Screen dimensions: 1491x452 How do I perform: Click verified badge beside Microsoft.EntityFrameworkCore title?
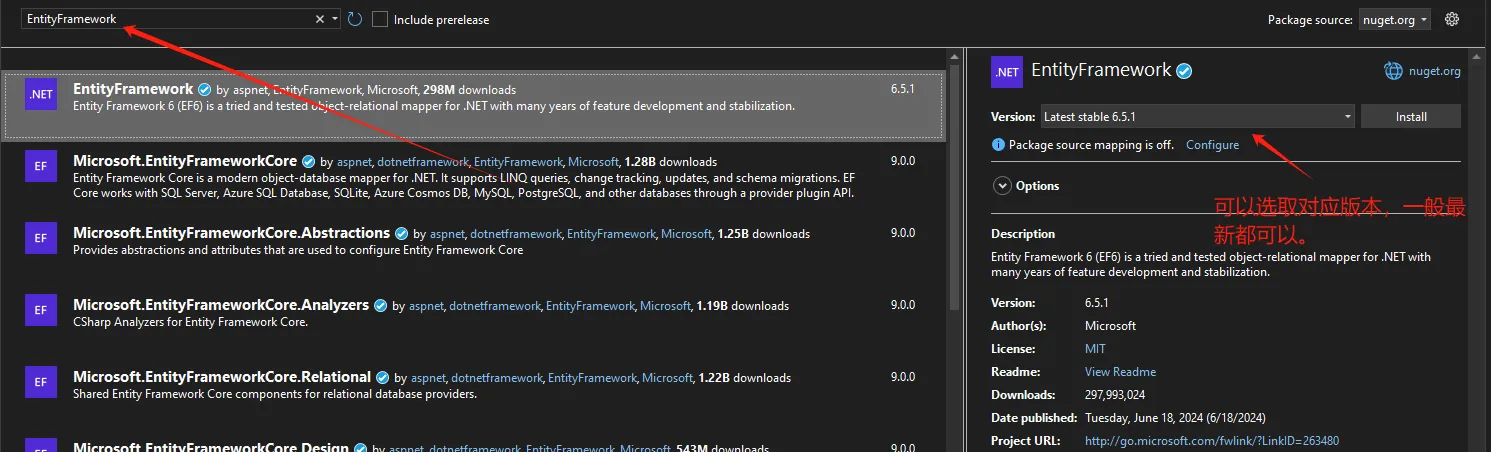tap(309, 162)
